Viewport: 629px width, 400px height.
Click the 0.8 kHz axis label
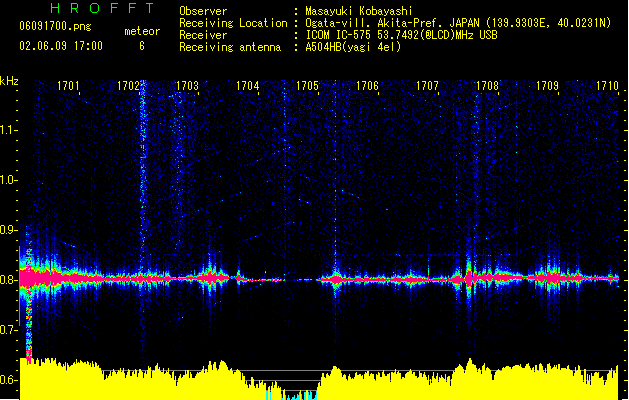(7, 280)
